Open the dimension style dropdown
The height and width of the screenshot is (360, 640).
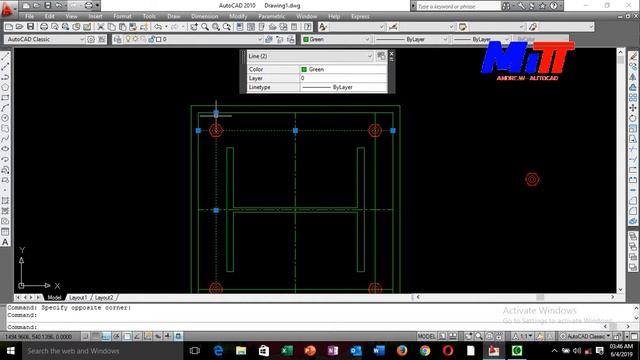(451, 27)
